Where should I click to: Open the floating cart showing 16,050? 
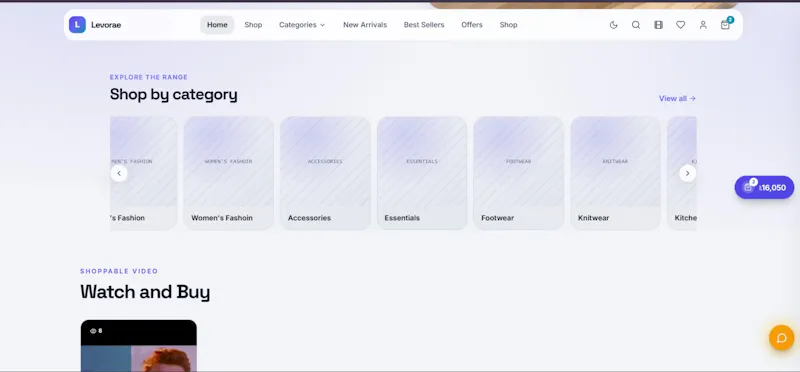(x=764, y=187)
